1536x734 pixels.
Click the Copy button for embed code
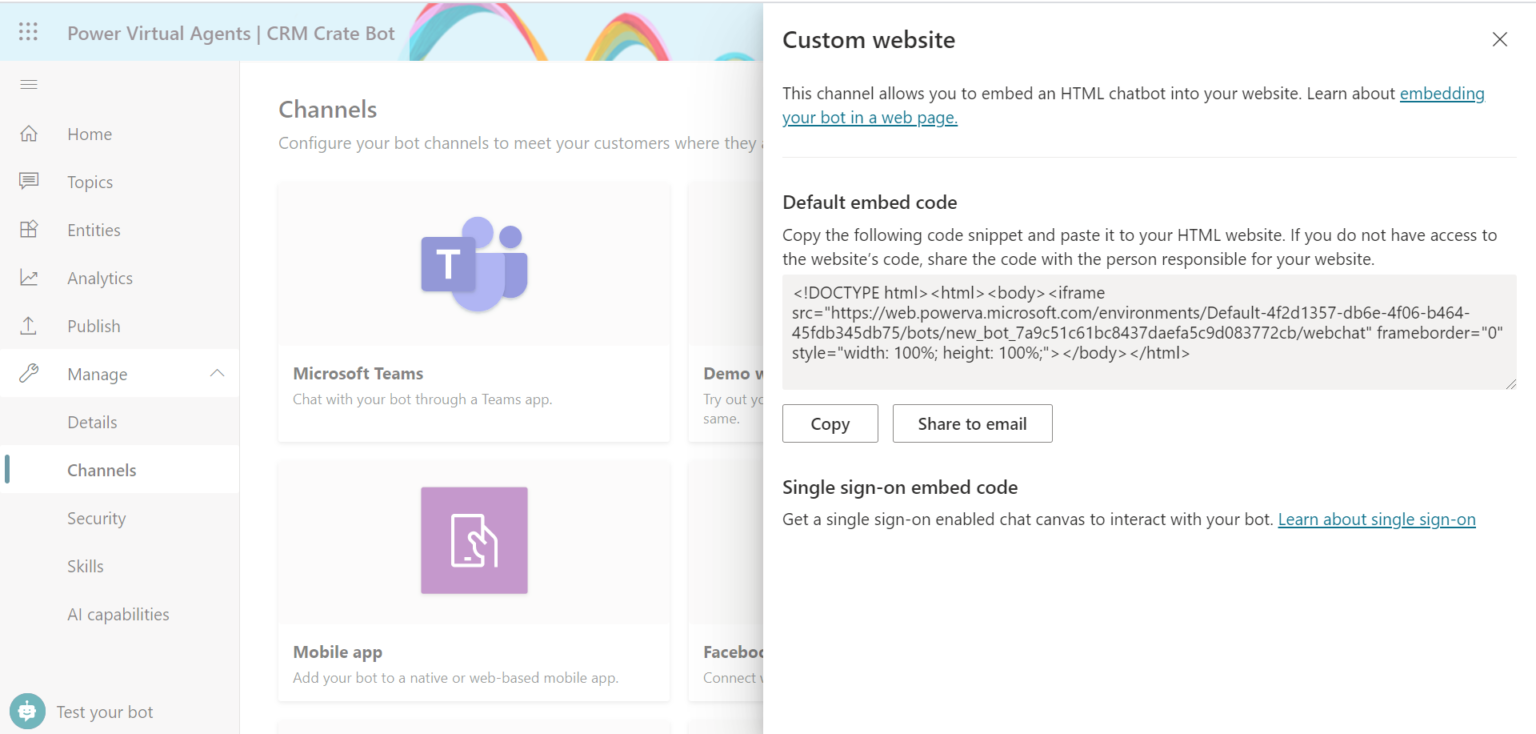830,423
